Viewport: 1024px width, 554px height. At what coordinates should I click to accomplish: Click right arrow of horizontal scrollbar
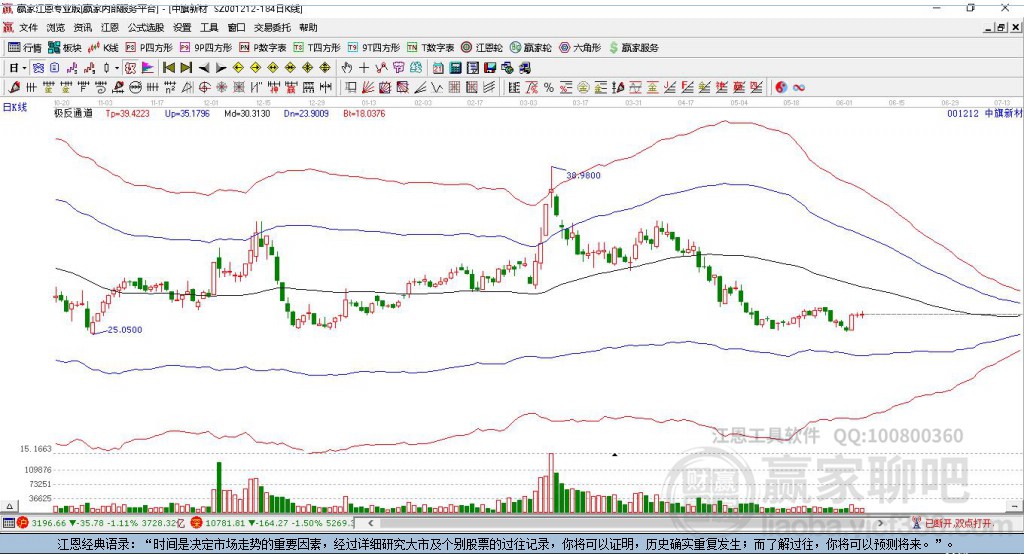coord(880,523)
